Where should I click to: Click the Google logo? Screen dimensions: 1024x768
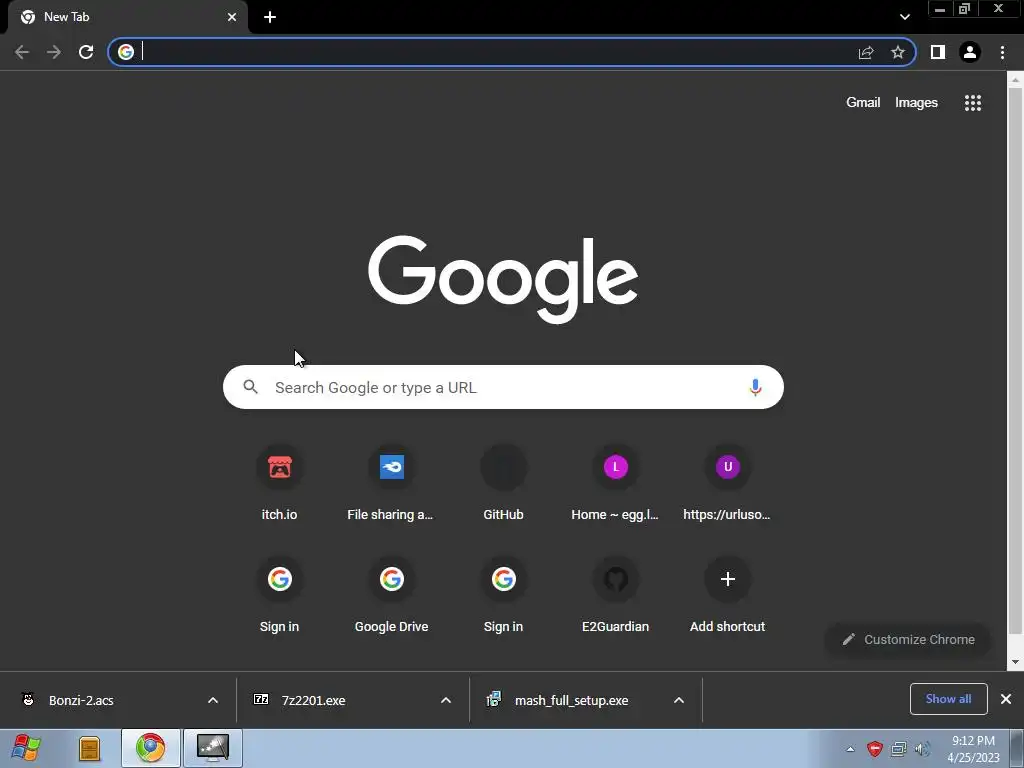503,279
